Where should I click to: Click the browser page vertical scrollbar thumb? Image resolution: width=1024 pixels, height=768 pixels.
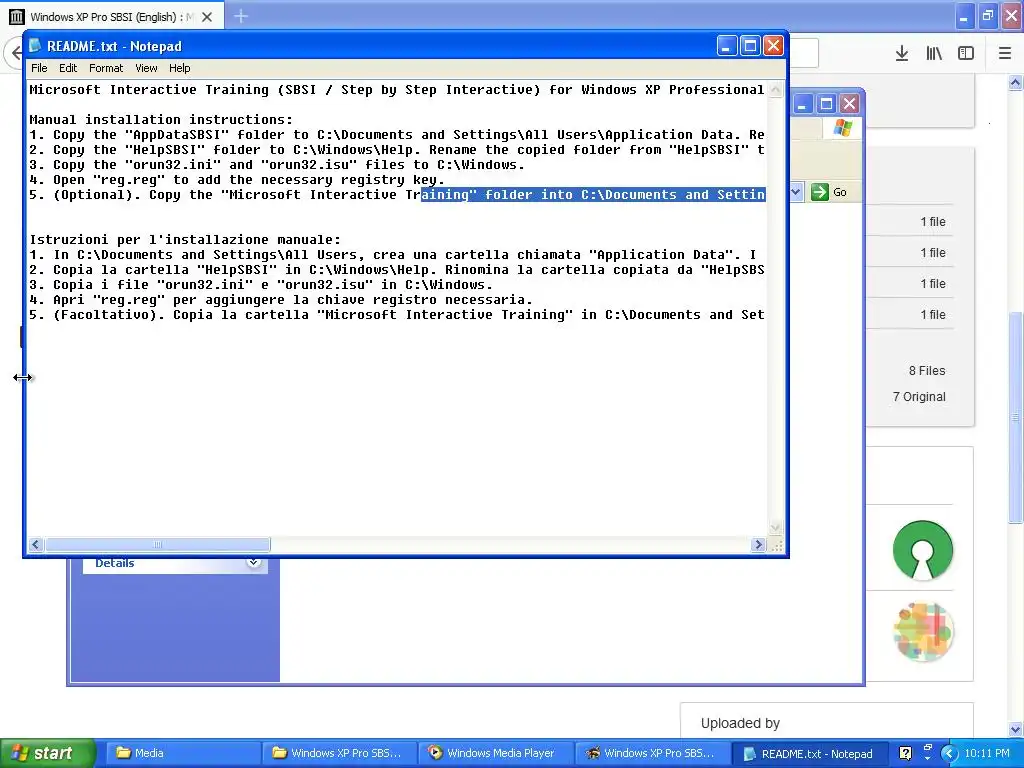coord(1015,417)
